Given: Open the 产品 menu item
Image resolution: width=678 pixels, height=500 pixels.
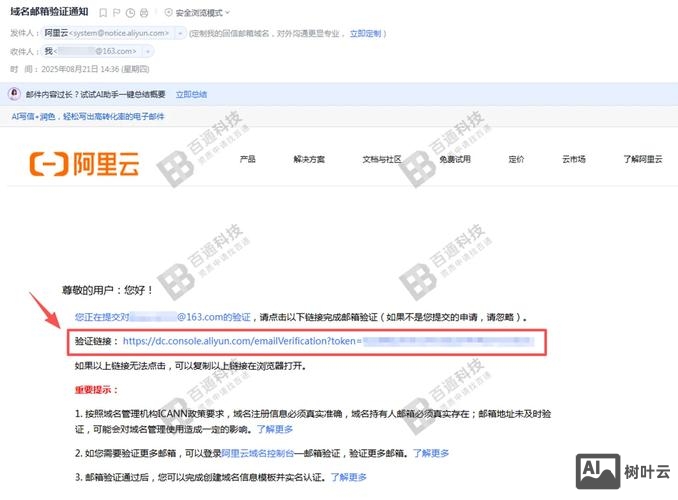Looking at the screenshot, I should [247, 159].
